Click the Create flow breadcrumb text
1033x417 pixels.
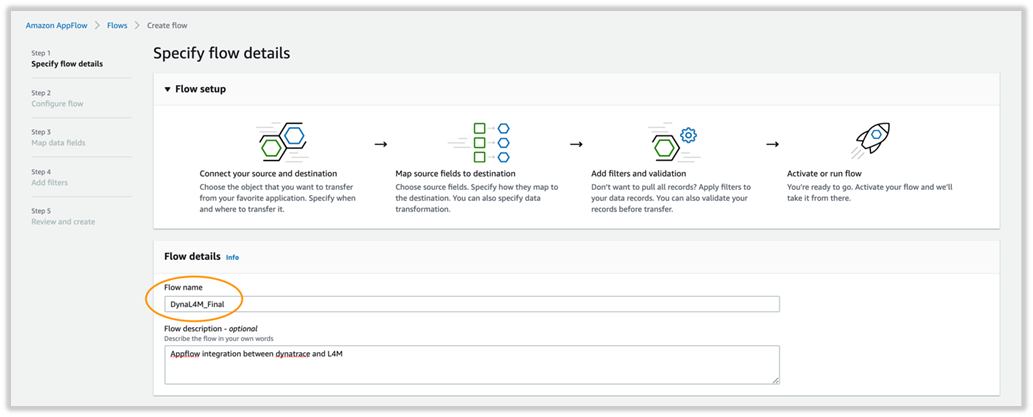[167, 25]
